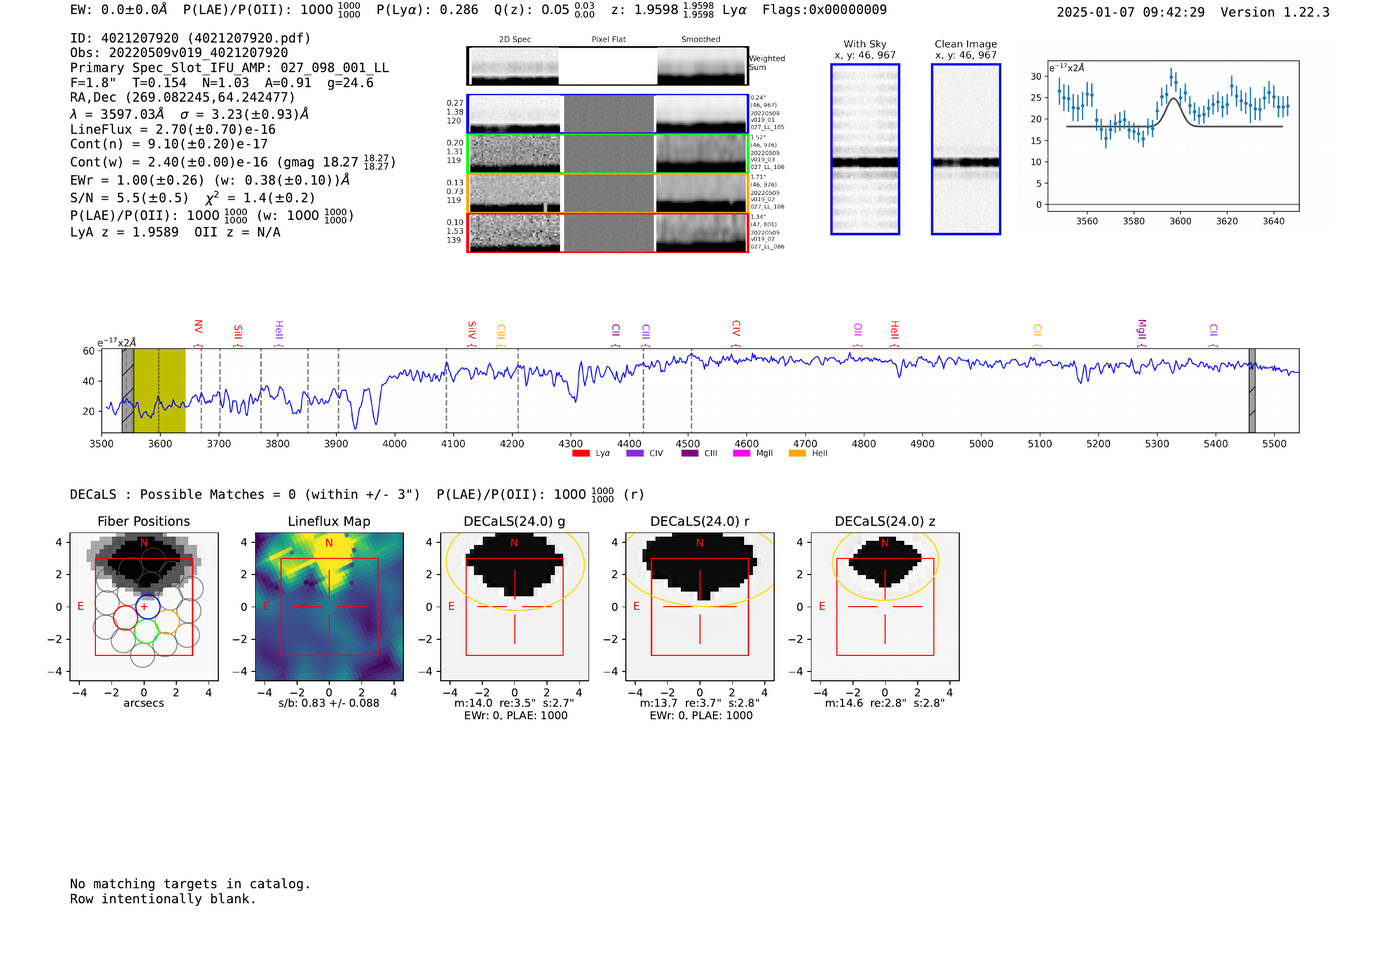Click the m:14.6 re:2.8" caption
The image size is (1400, 953).
885,703
